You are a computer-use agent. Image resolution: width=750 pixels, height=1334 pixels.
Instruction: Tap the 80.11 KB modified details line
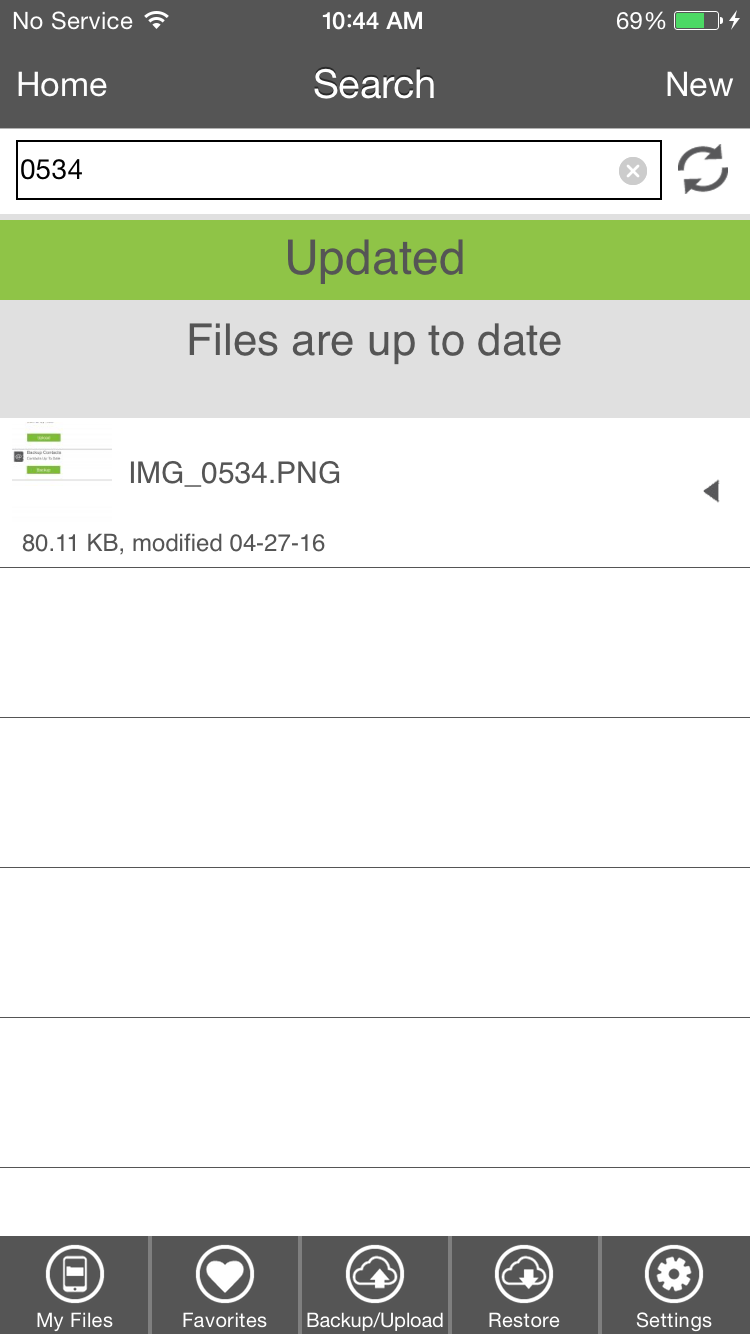(x=174, y=543)
